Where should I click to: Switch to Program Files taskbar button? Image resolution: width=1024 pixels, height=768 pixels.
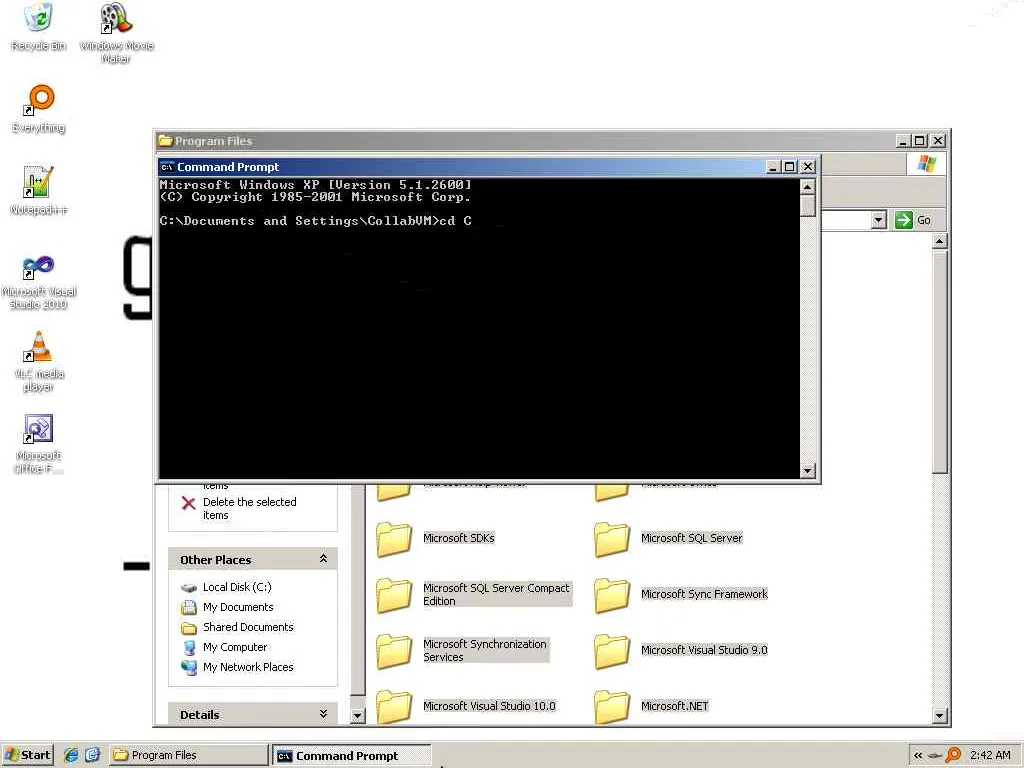(x=189, y=755)
